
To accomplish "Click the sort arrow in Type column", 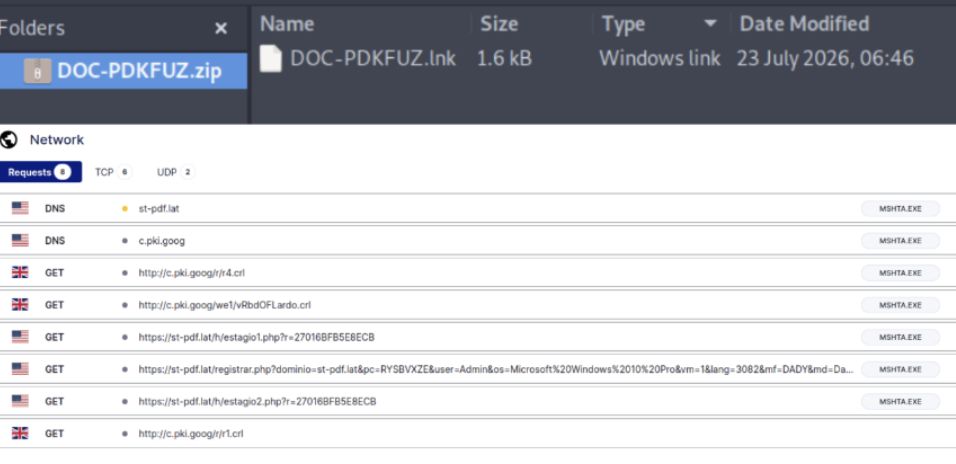I will click(710, 24).
